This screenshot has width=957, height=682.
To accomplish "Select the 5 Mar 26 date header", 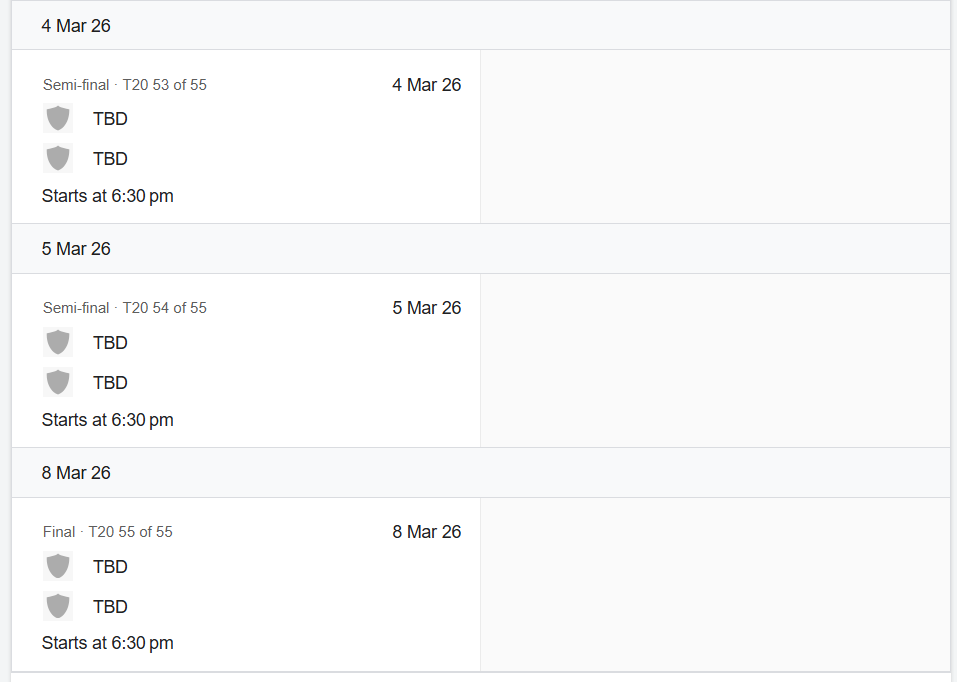I will click(x=76, y=249).
